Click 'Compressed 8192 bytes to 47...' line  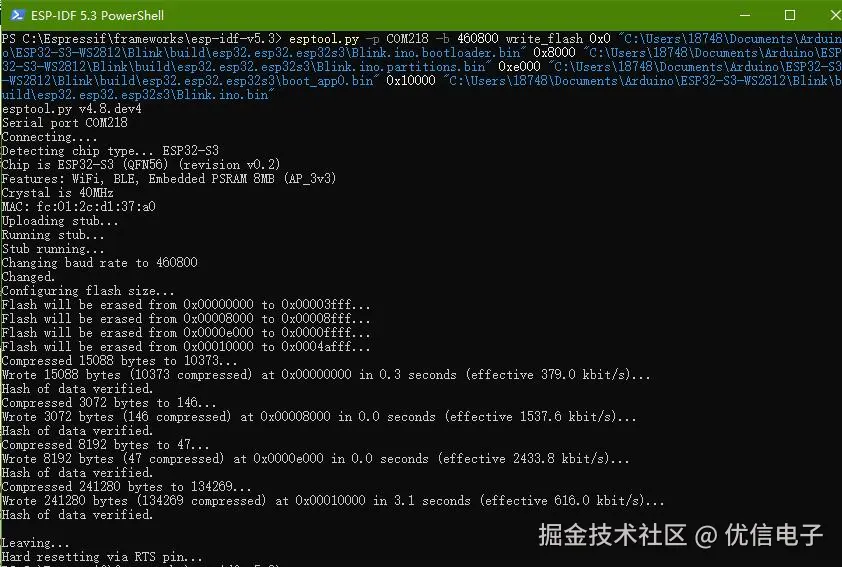[105, 445]
